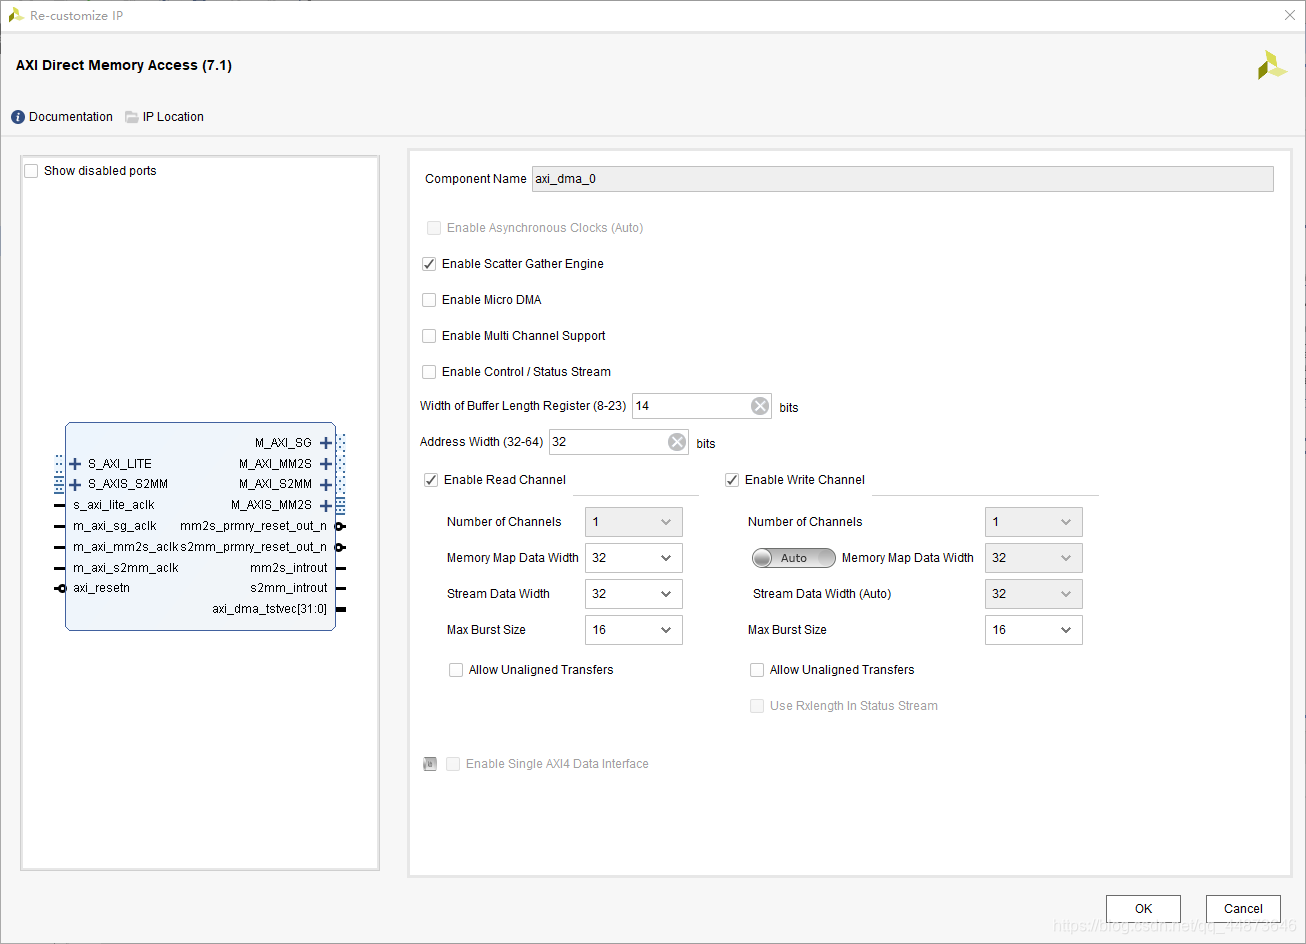
Task: Expand the S_AXI_LITE interface plus icon
Action: click(75, 464)
